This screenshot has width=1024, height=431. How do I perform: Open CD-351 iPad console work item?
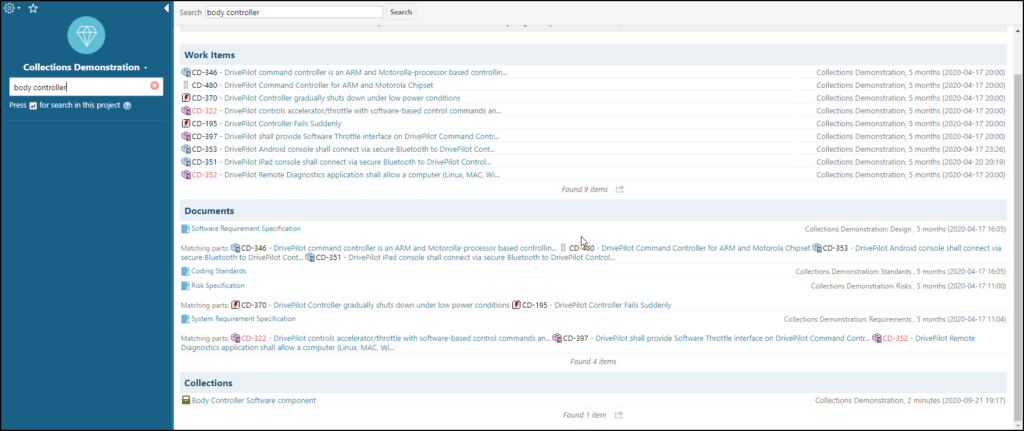coord(358,162)
